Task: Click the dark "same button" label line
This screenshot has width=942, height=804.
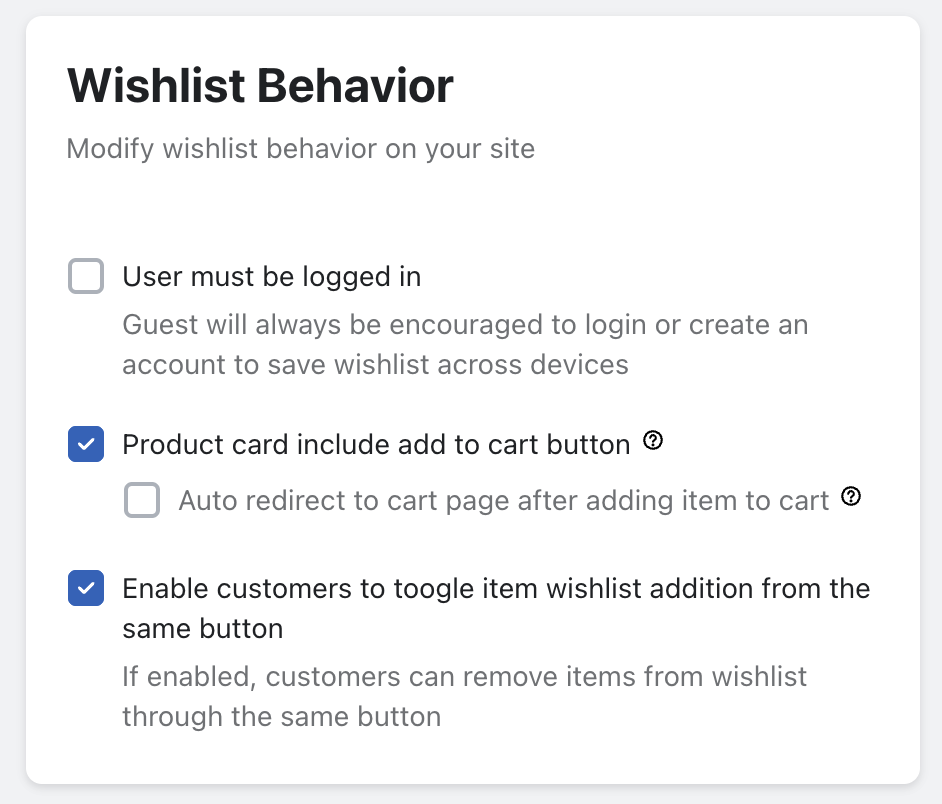Action: point(203,628)
